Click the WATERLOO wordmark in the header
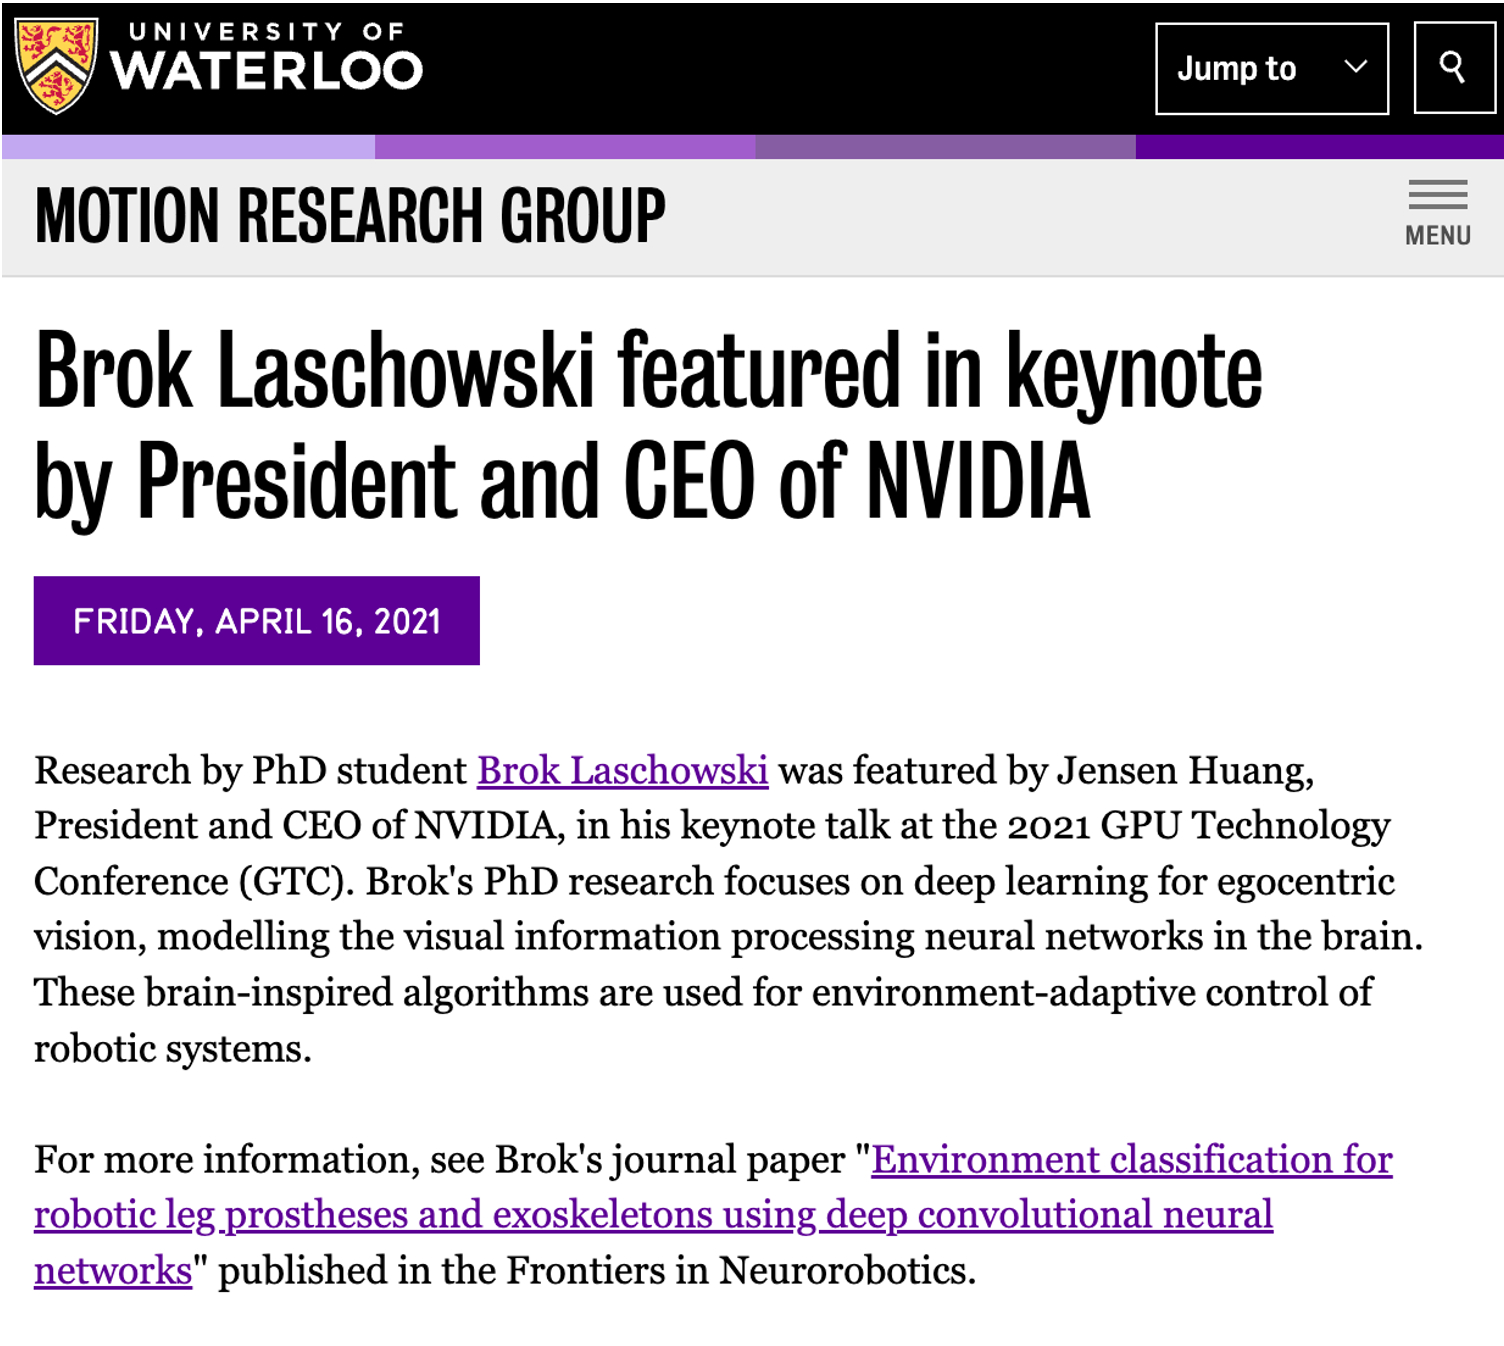The height and width of the screenshot is (1346, 1504). pyautogui.click(x=266, y=71)
